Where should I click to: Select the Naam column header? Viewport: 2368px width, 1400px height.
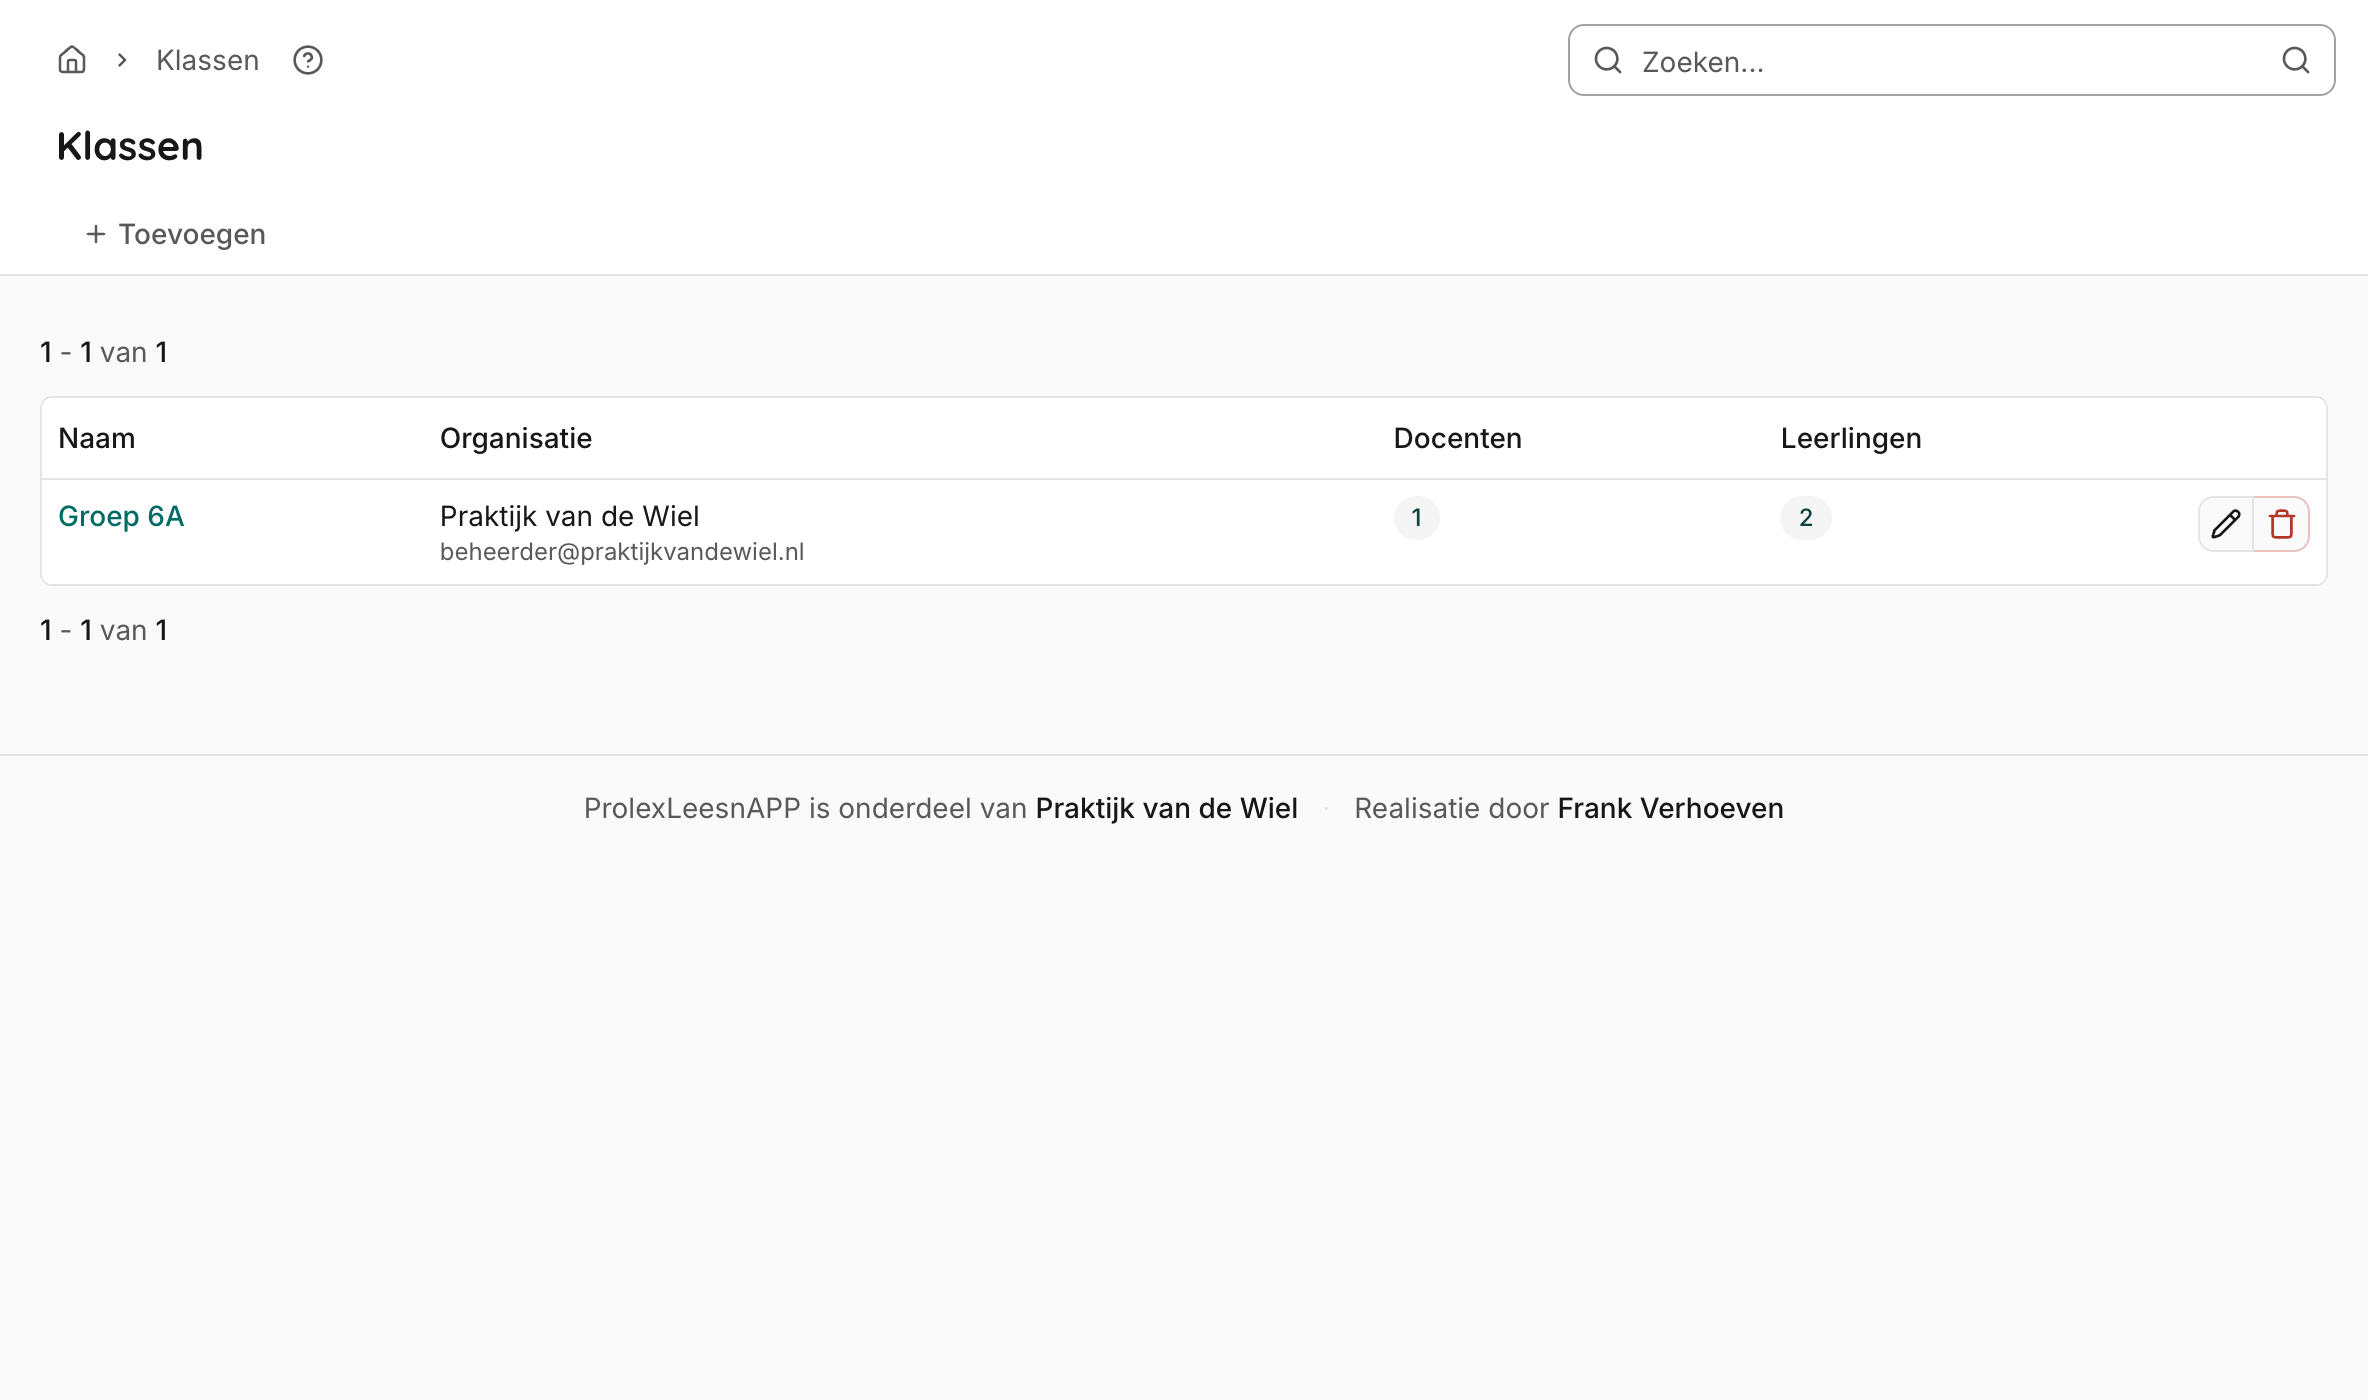(97, 438)
